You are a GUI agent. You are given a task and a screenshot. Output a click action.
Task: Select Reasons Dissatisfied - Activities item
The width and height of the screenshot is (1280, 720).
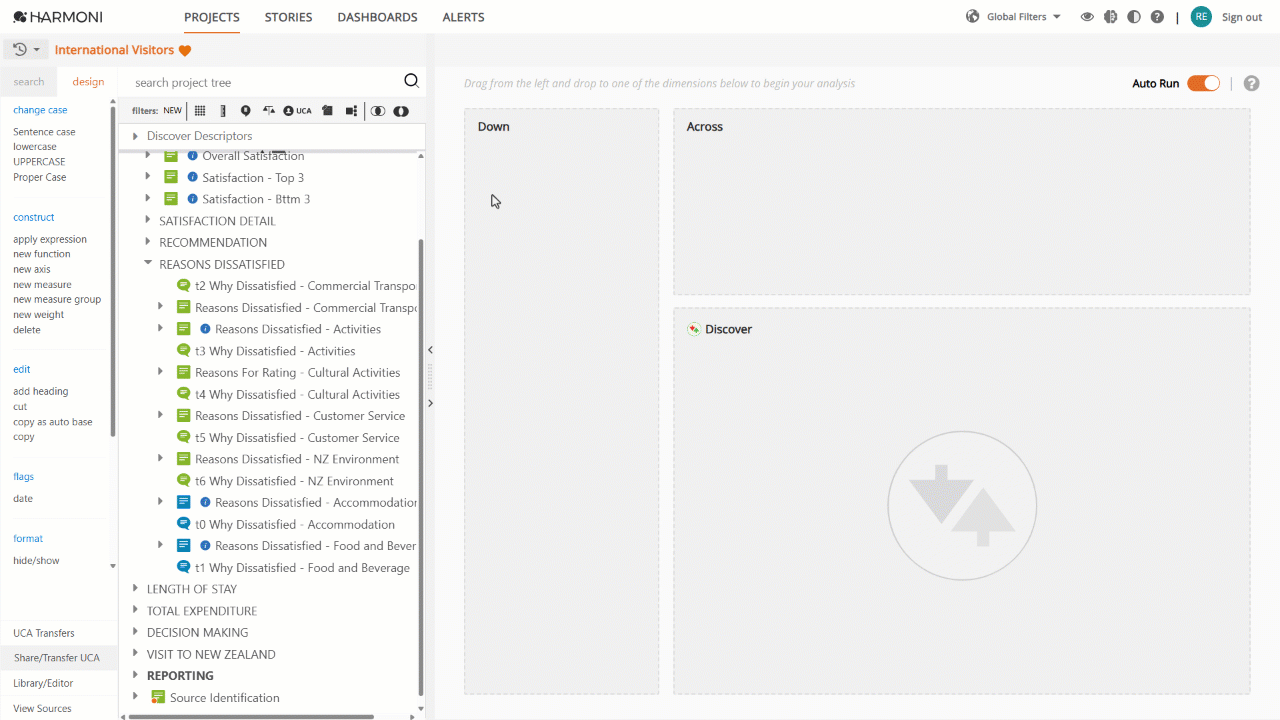click(298, 329)
